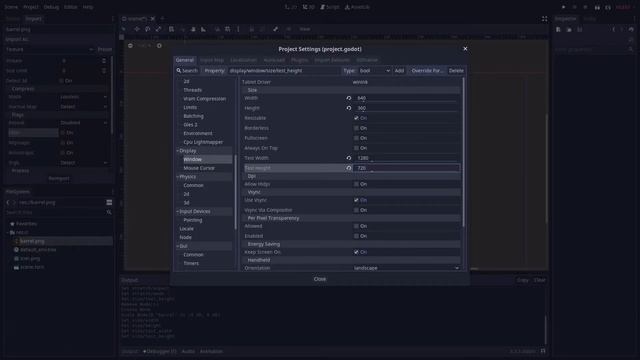This screenshot has height=360, width=640.
Task: Click the Reimport button in Import dock
Action: point(59,178)
